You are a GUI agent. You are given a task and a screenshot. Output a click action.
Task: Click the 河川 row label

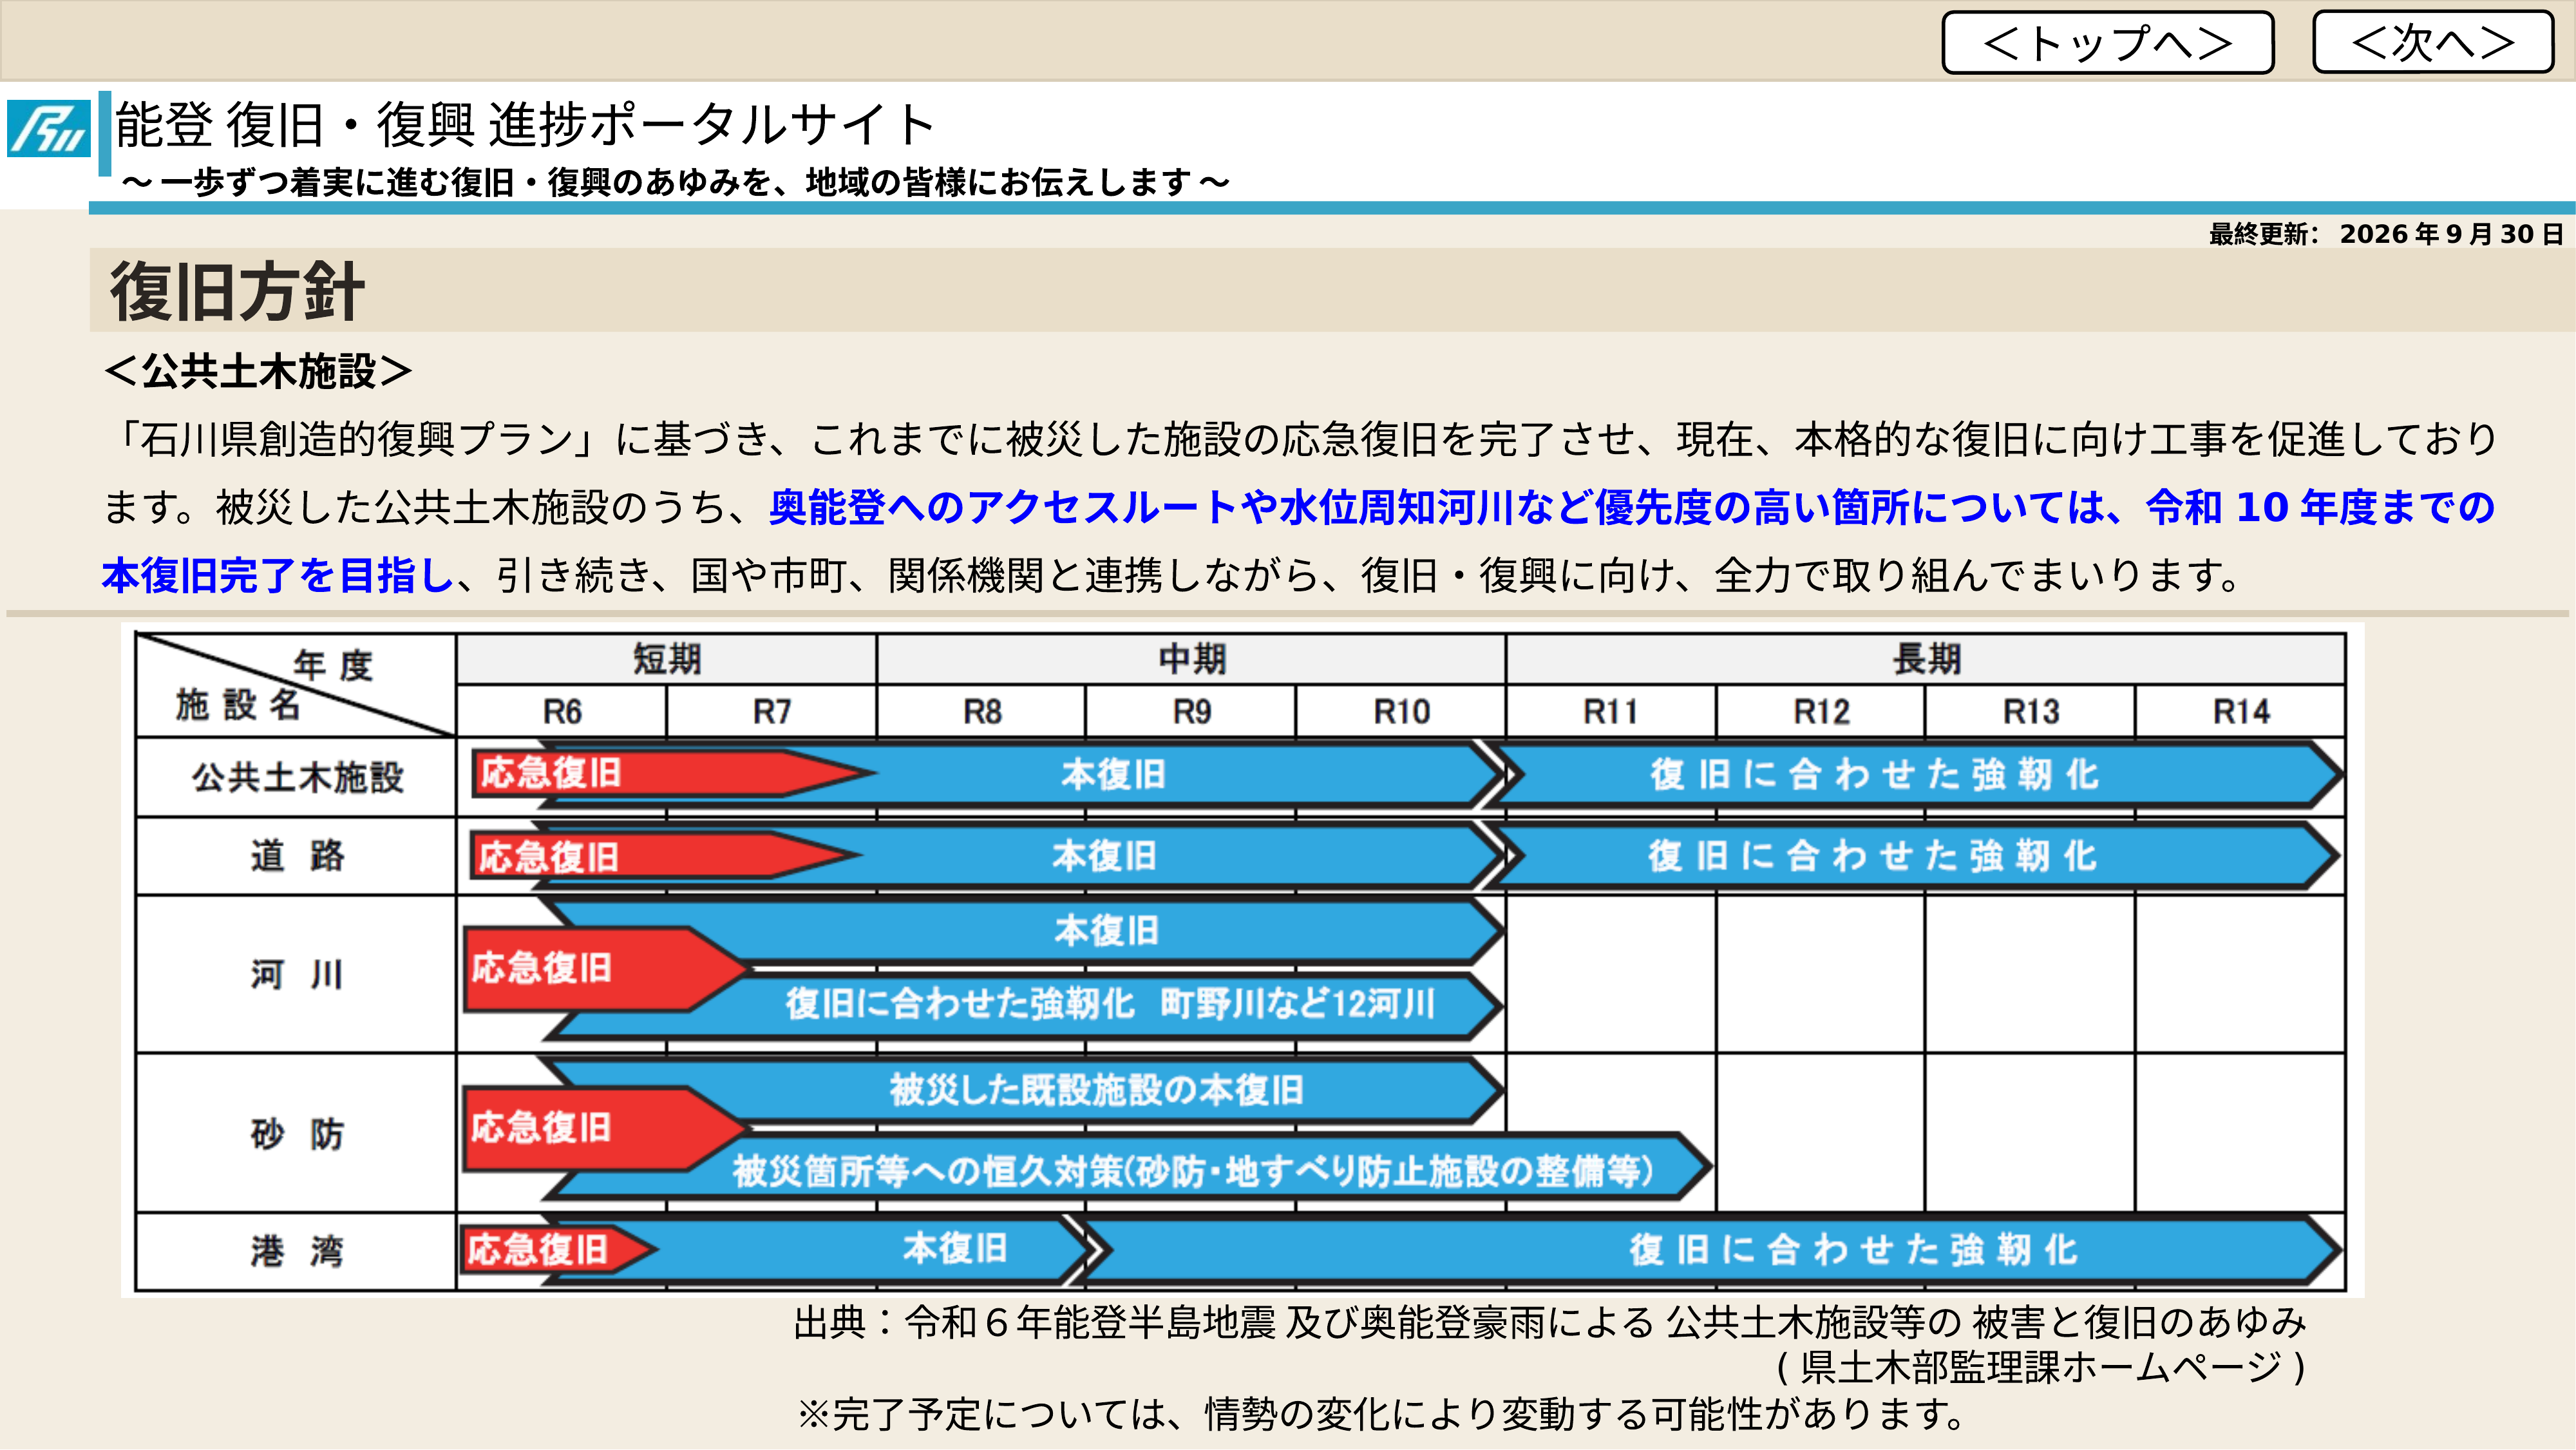297,974
